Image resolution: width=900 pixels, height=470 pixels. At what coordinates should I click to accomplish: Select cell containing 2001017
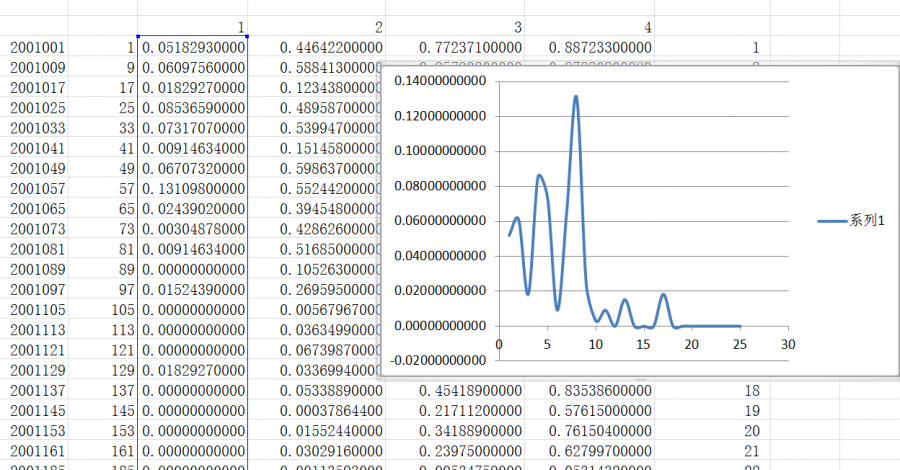(34, 87)
